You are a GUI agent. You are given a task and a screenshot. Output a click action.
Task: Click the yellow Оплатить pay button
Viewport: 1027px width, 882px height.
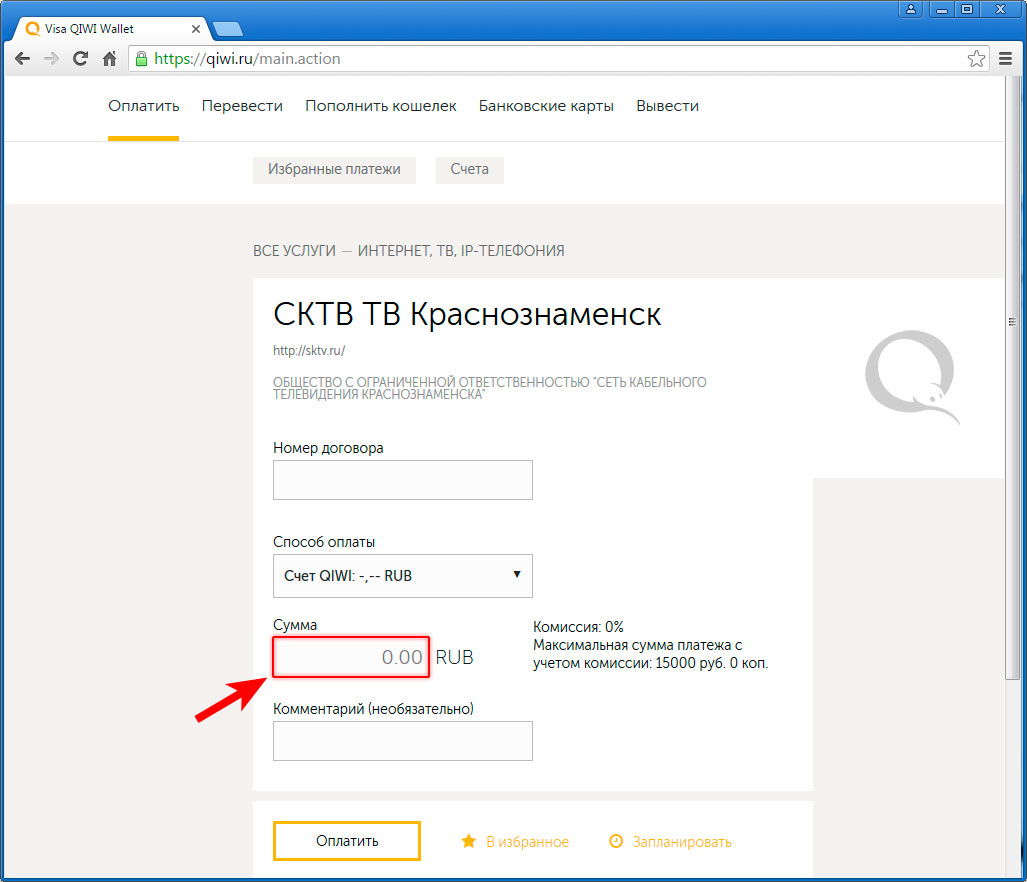(346, 841)
